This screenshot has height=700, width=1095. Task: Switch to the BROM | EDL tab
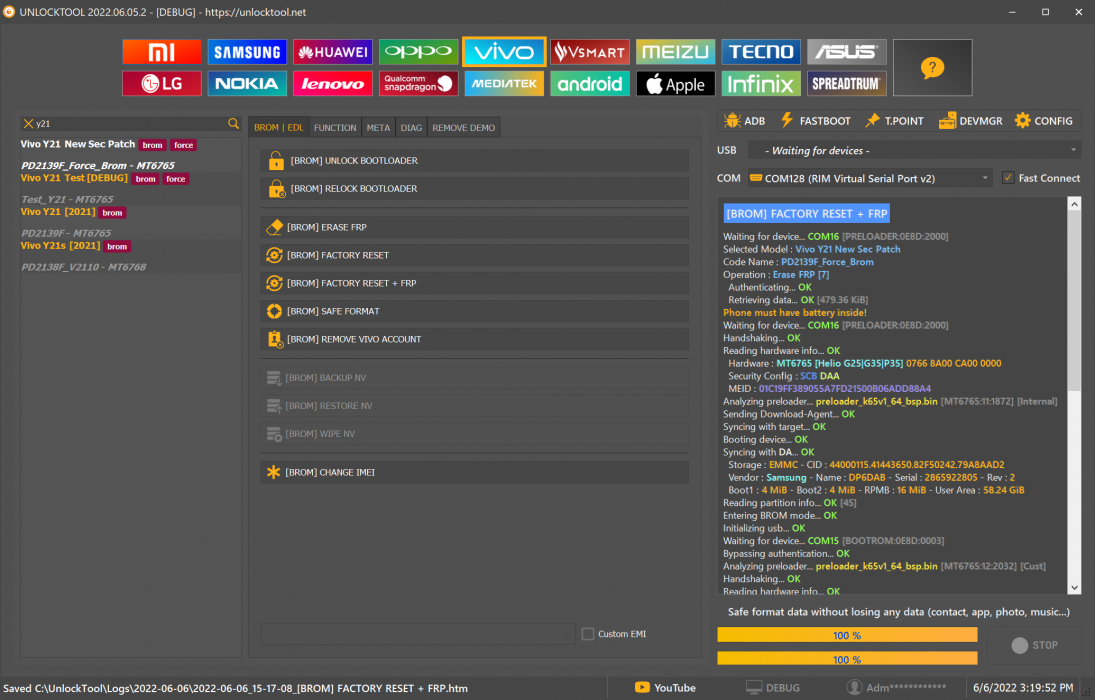coord(279,128)
